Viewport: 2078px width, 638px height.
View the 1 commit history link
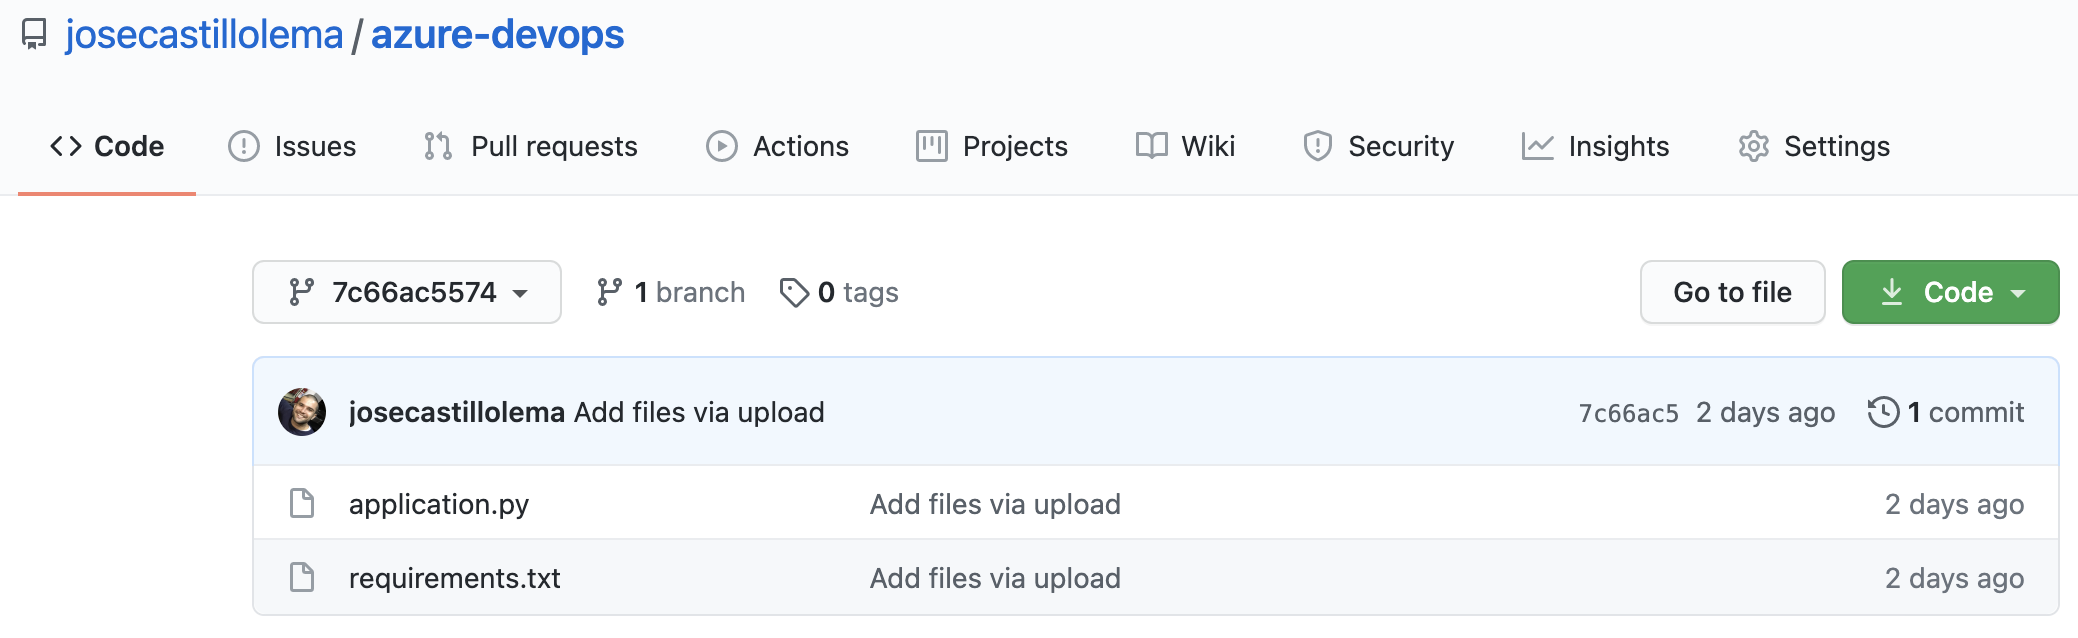click(1946, 412)
